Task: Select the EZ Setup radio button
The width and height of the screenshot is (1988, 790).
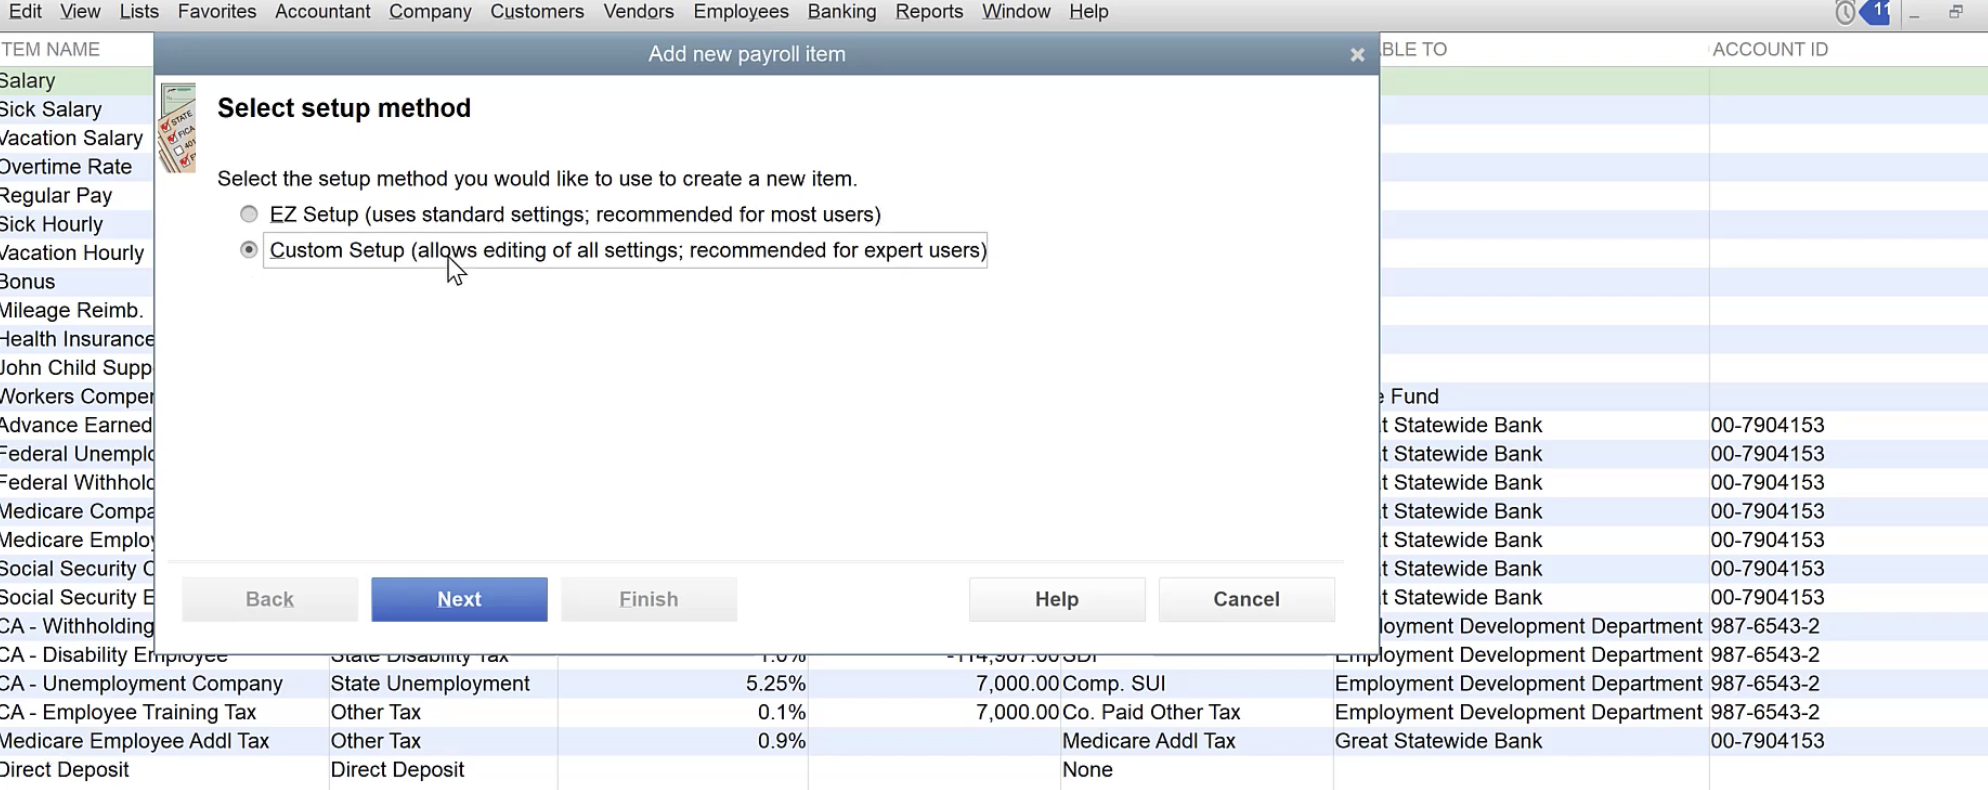Action: (x=249, y=214)
